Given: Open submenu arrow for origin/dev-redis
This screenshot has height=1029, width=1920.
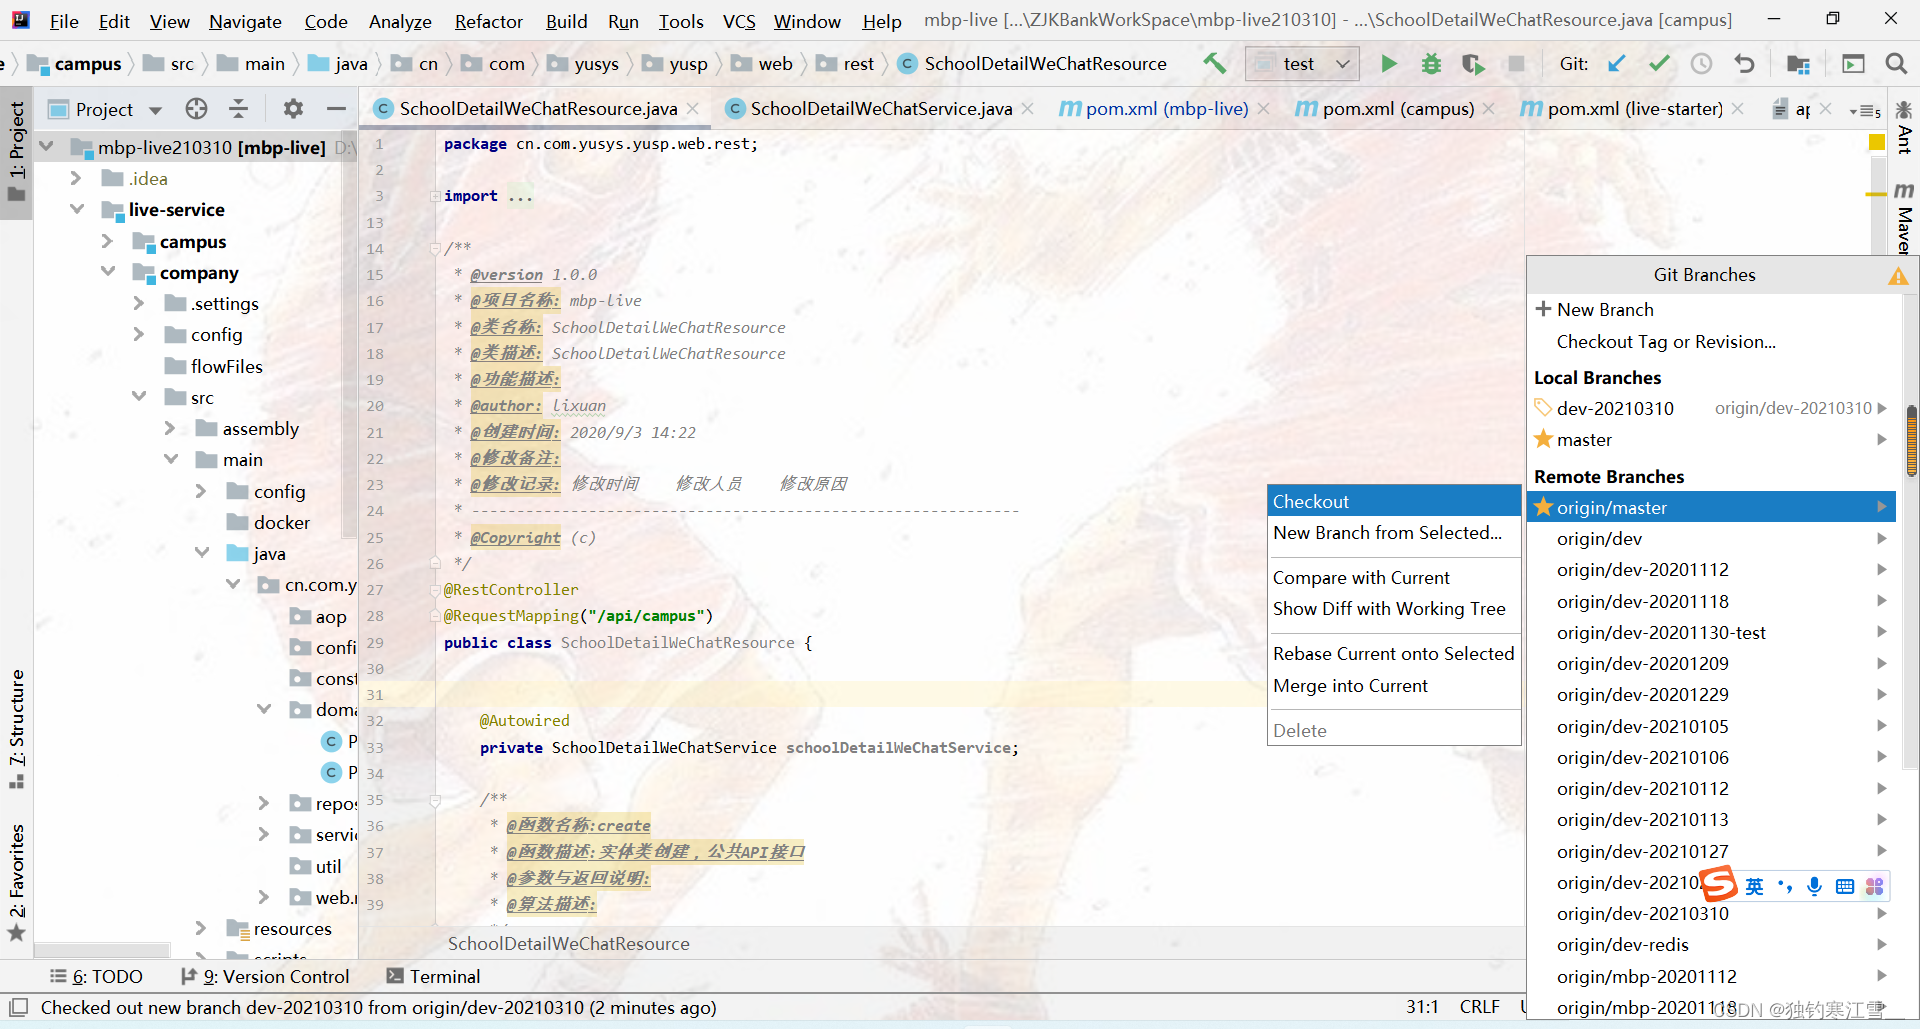Looking at the screenshot, I should click(1881, 945).
